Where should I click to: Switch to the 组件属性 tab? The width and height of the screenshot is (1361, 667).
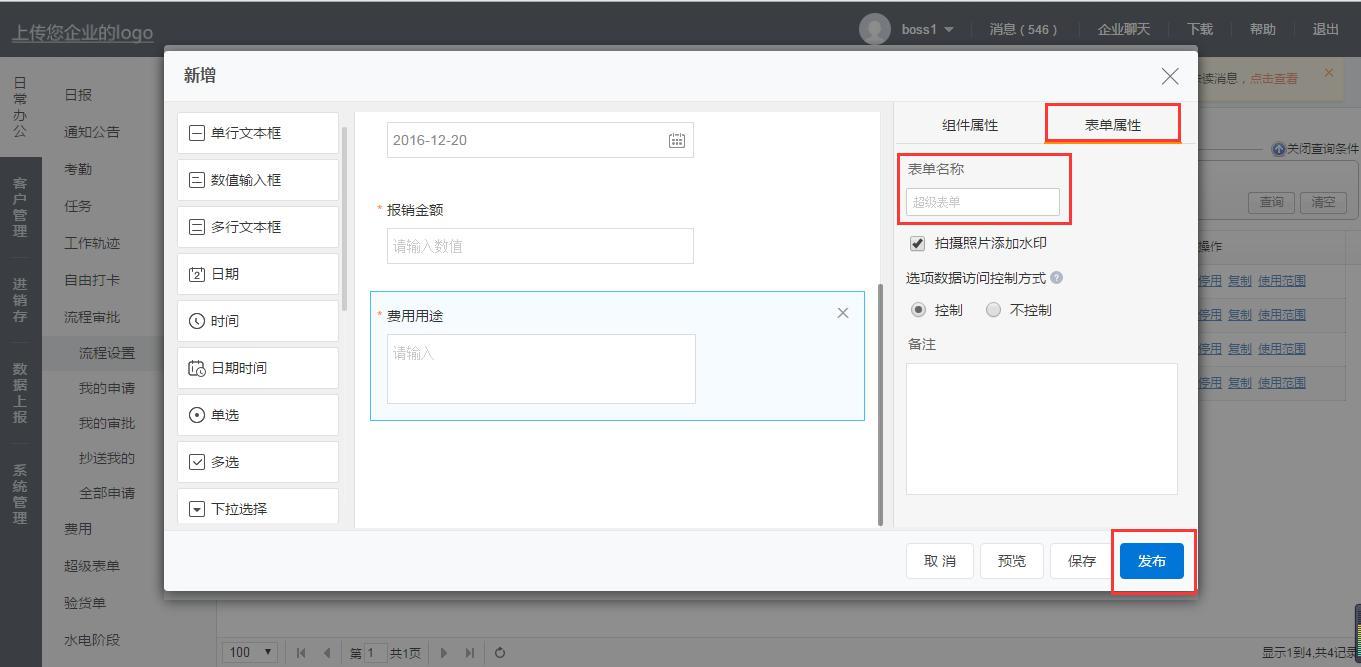(969, 125)
